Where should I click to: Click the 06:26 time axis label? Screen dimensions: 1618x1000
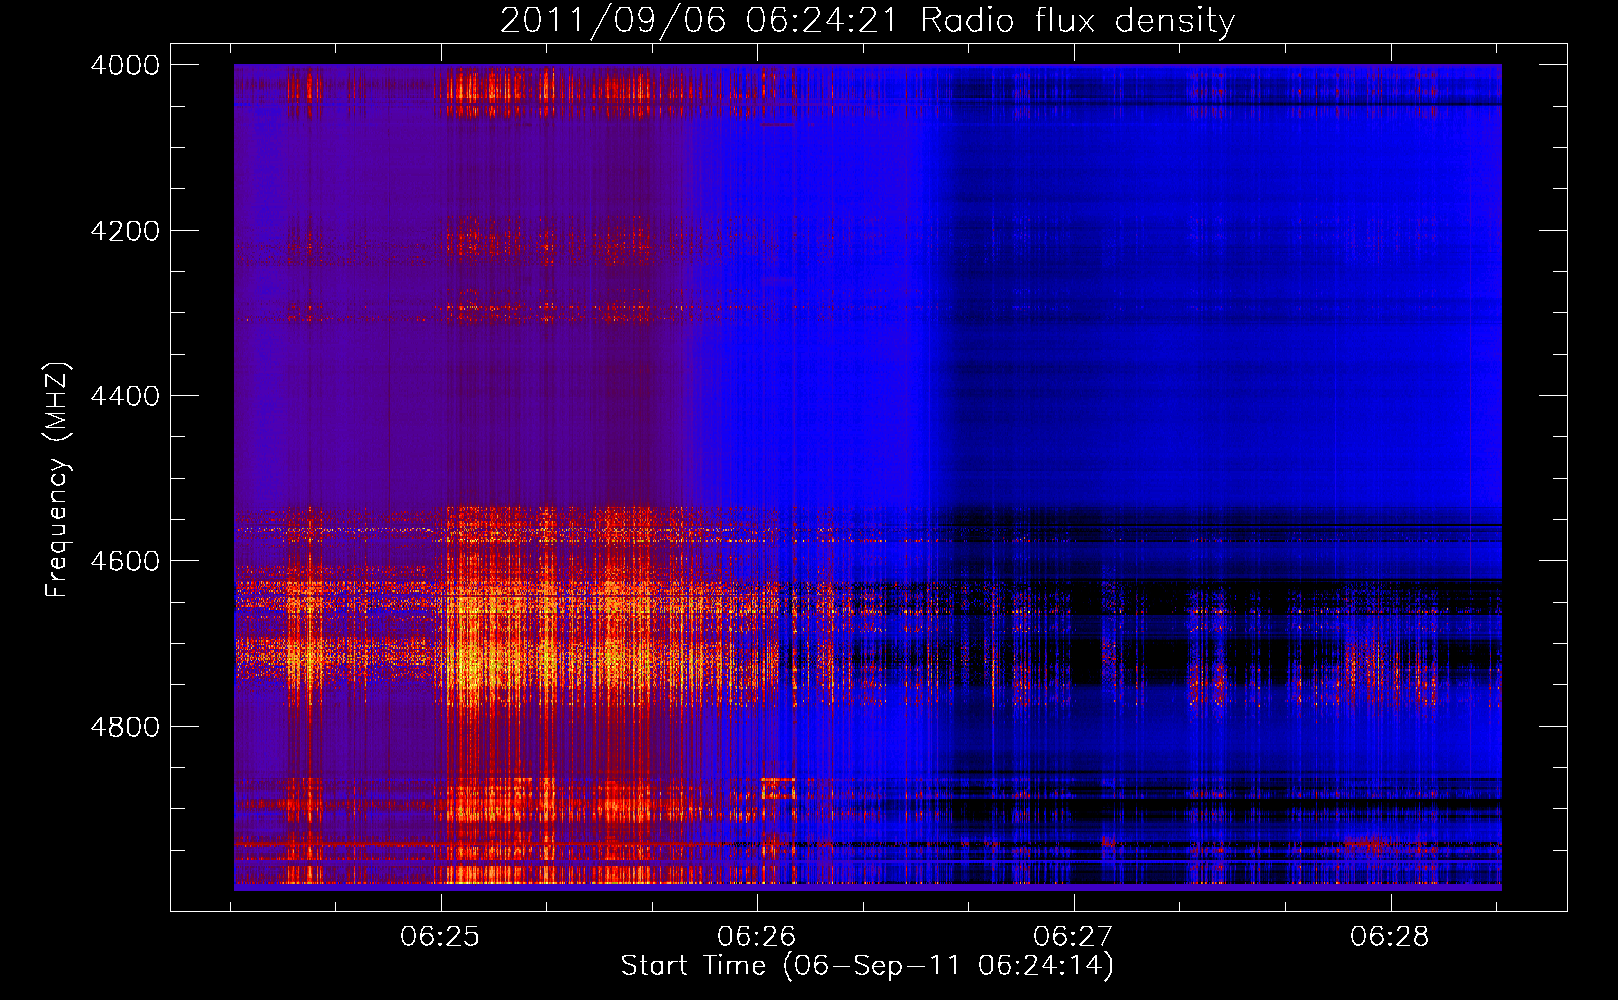(757, 936)
